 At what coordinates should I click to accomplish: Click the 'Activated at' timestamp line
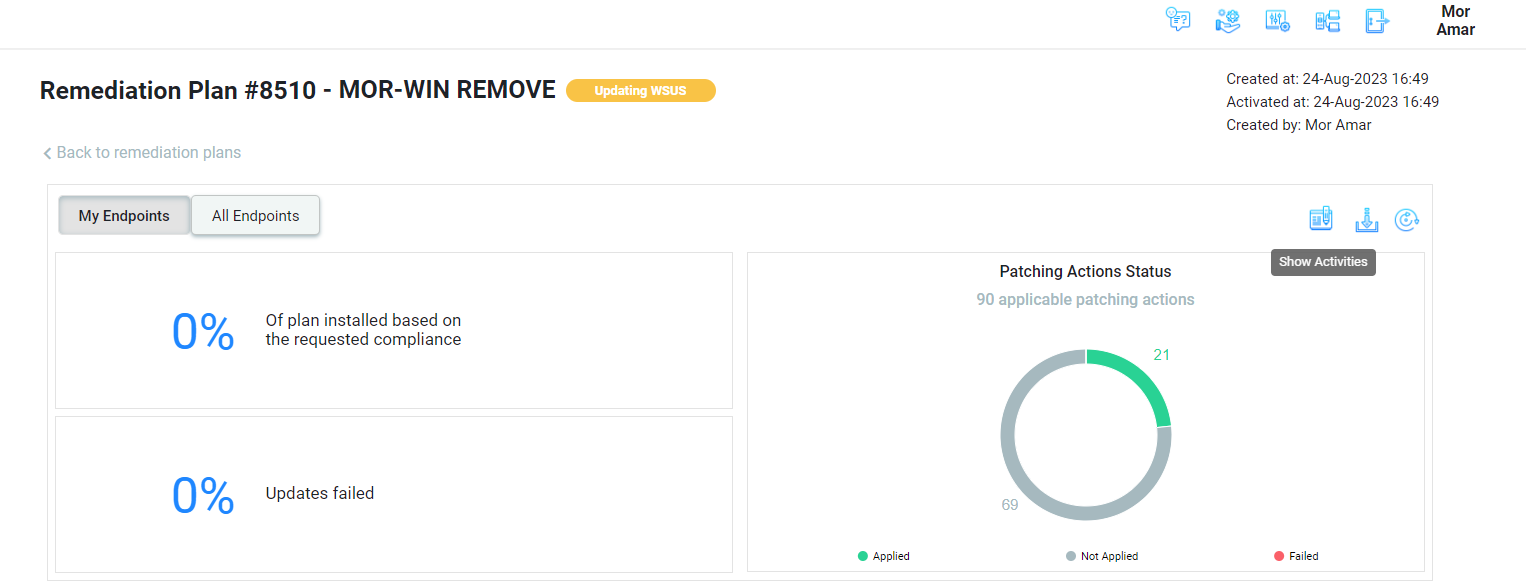(1332, 101)
